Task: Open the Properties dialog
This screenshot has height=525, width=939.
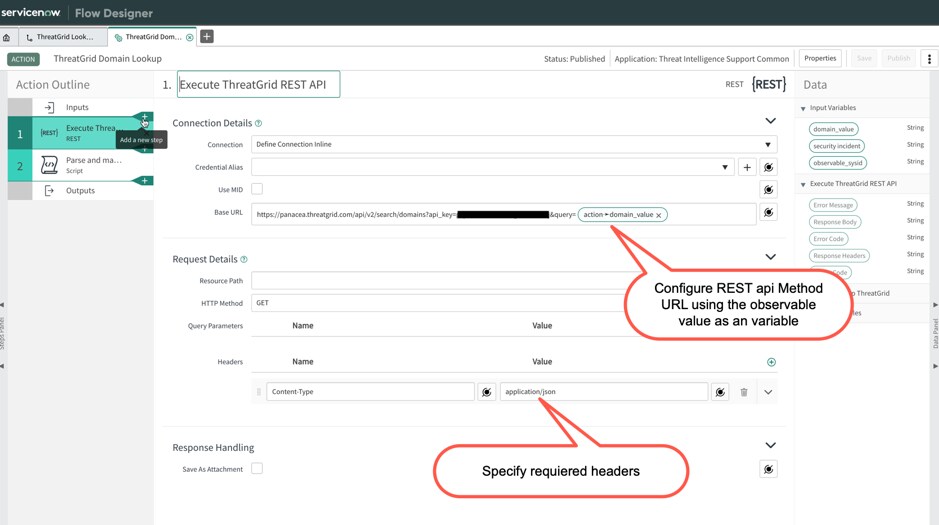Action: [x=820, y=59]
